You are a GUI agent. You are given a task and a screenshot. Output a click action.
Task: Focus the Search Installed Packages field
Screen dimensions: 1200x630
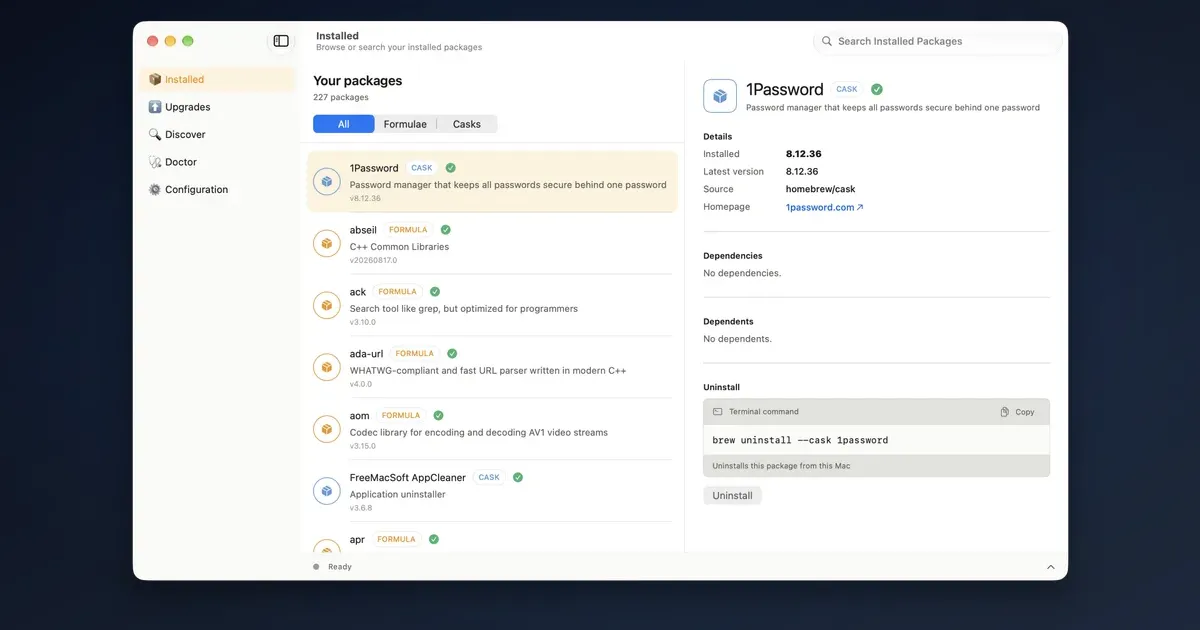click(x=938, y=41)
